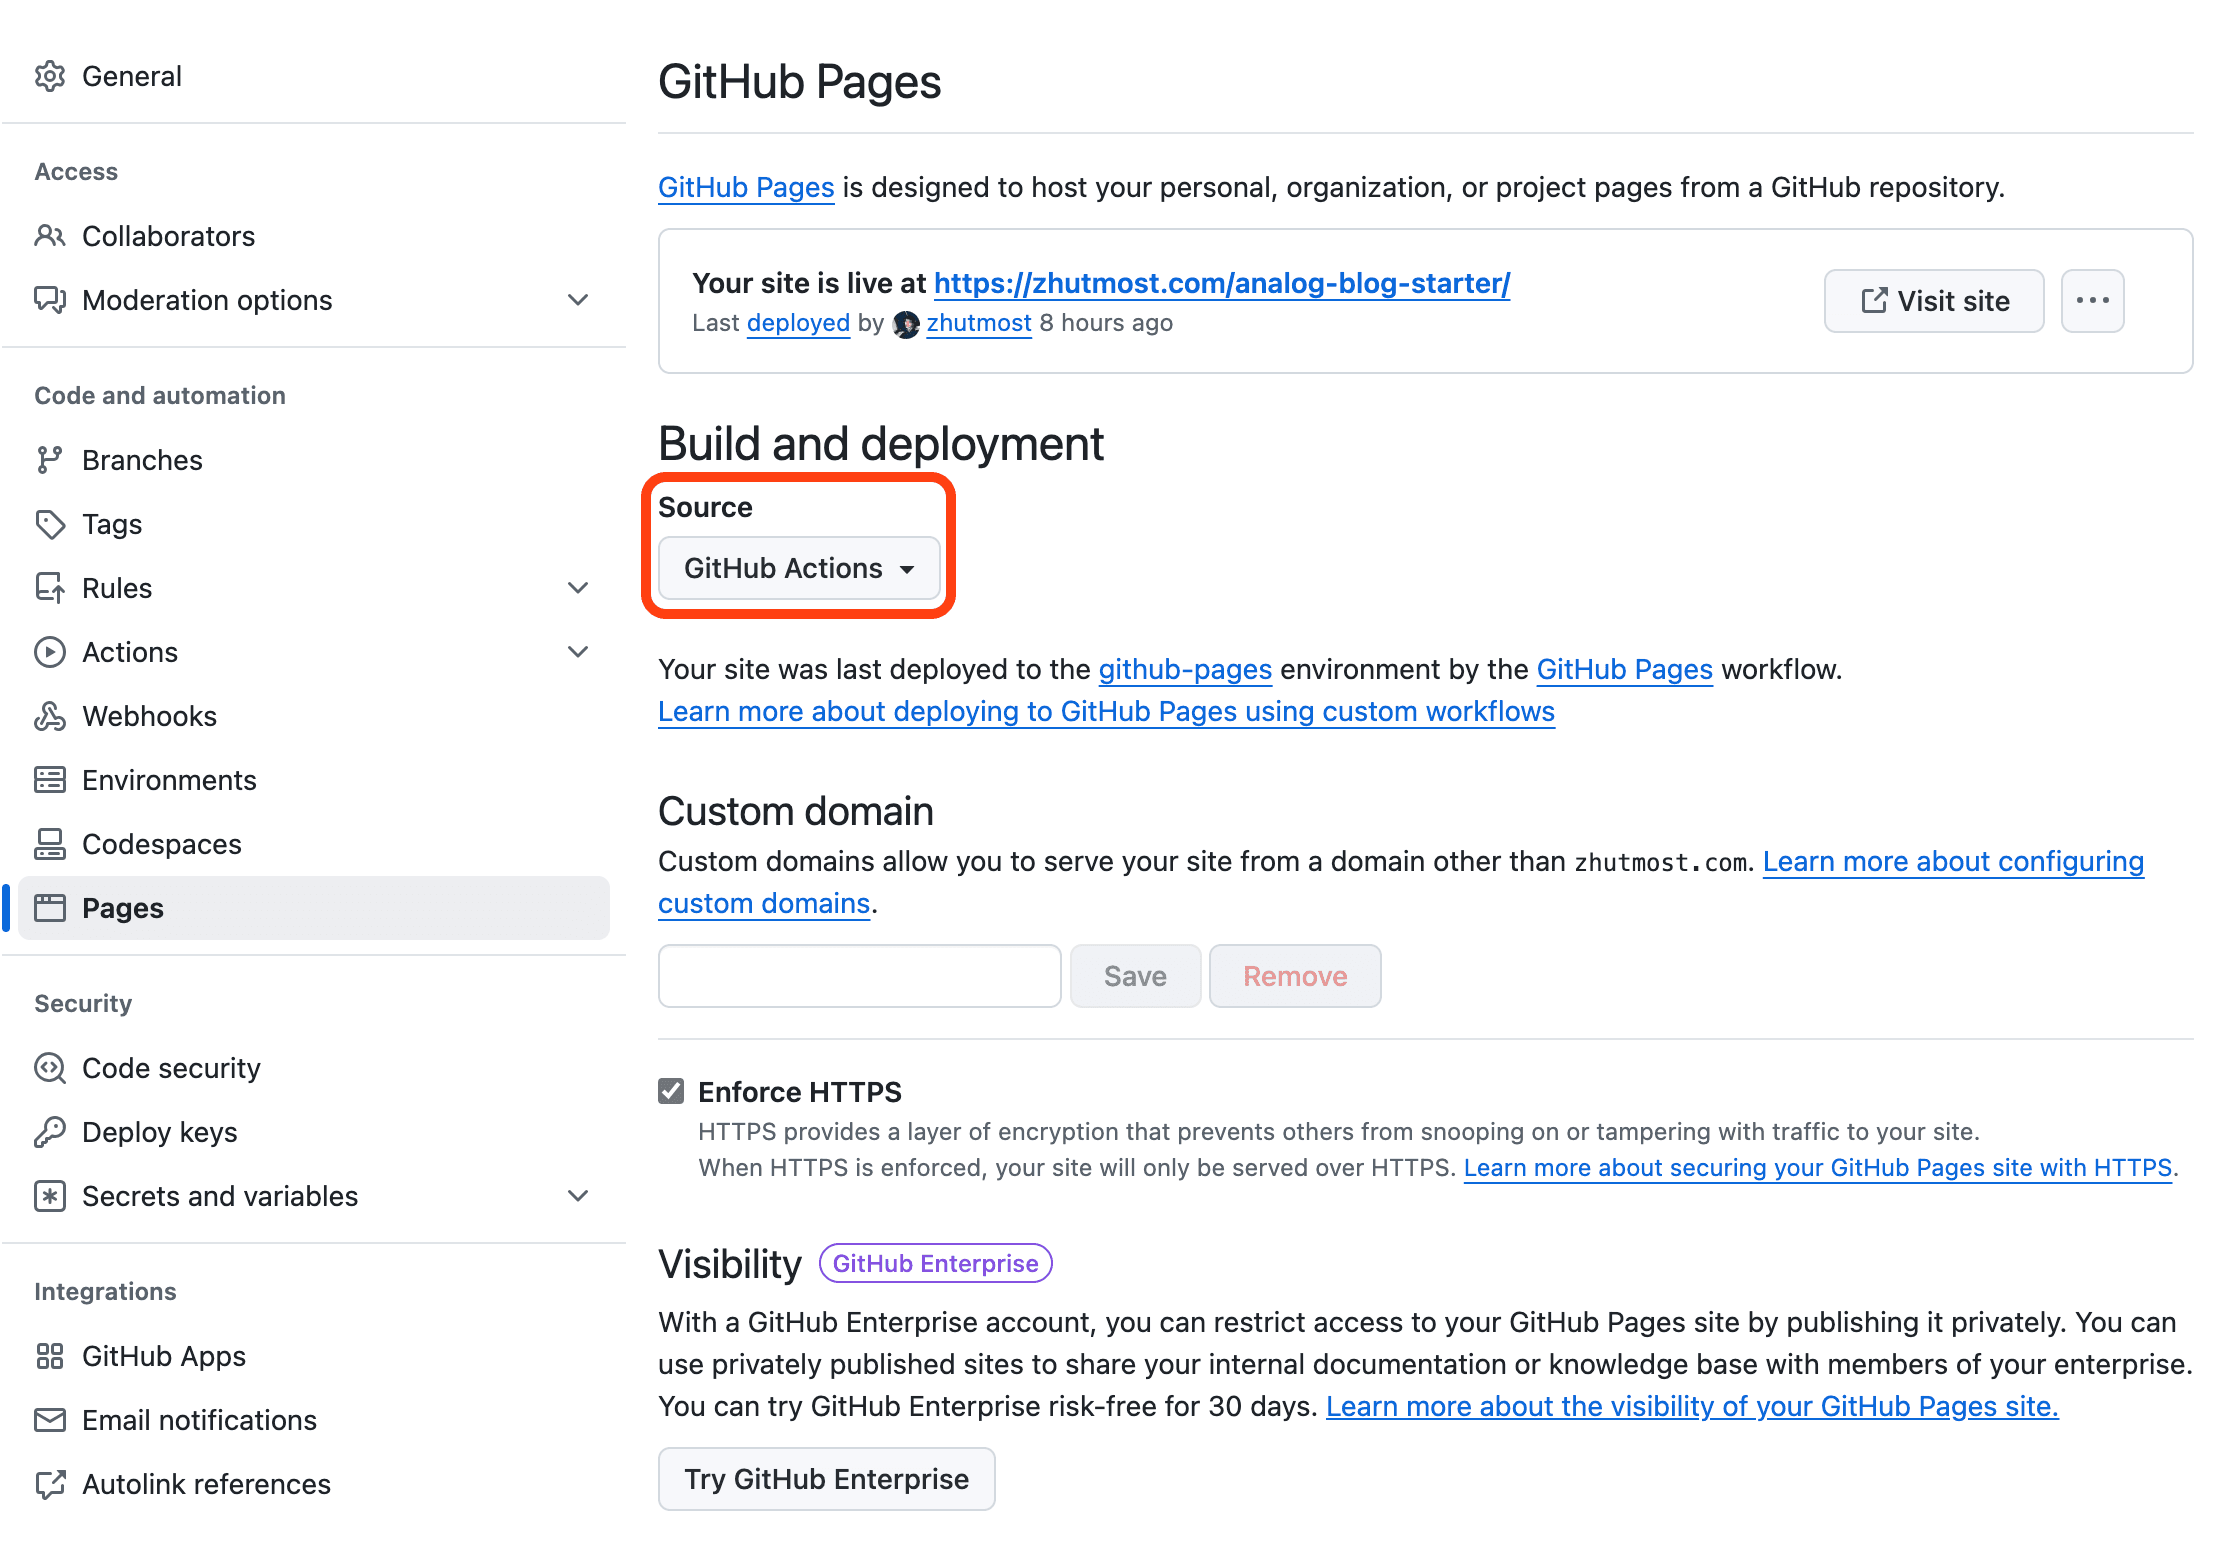Expand the Moderation options section

coord(578,300)
